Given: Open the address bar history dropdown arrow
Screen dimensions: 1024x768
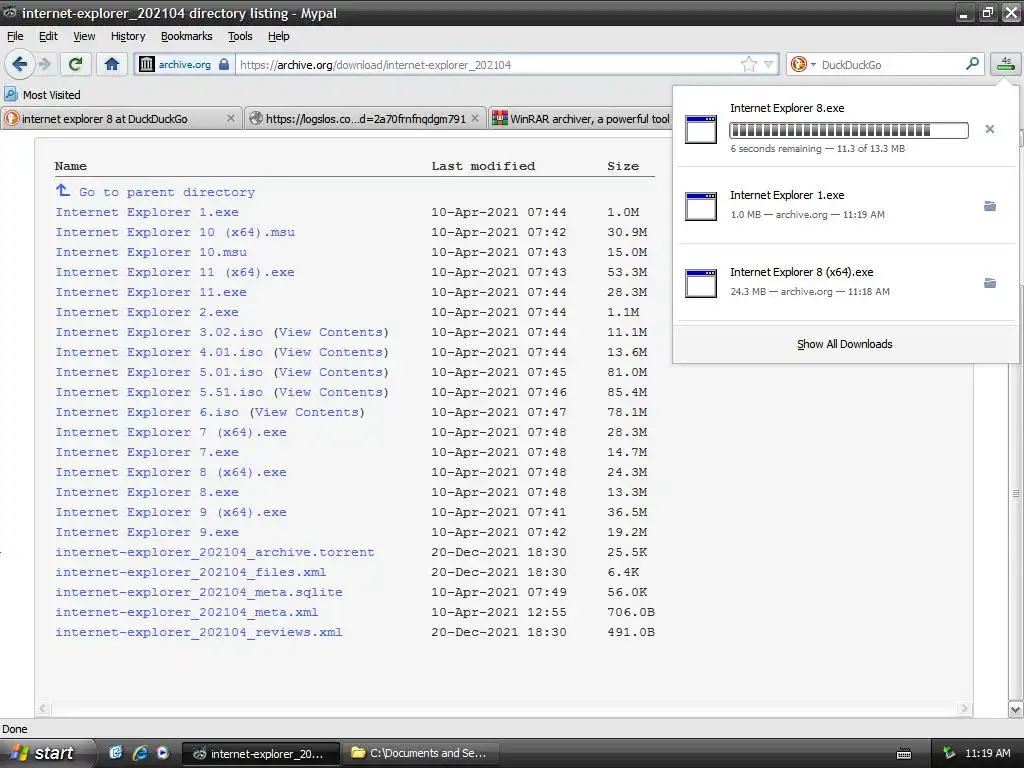Looking at the screenshot, I should (x=769, y=64).
